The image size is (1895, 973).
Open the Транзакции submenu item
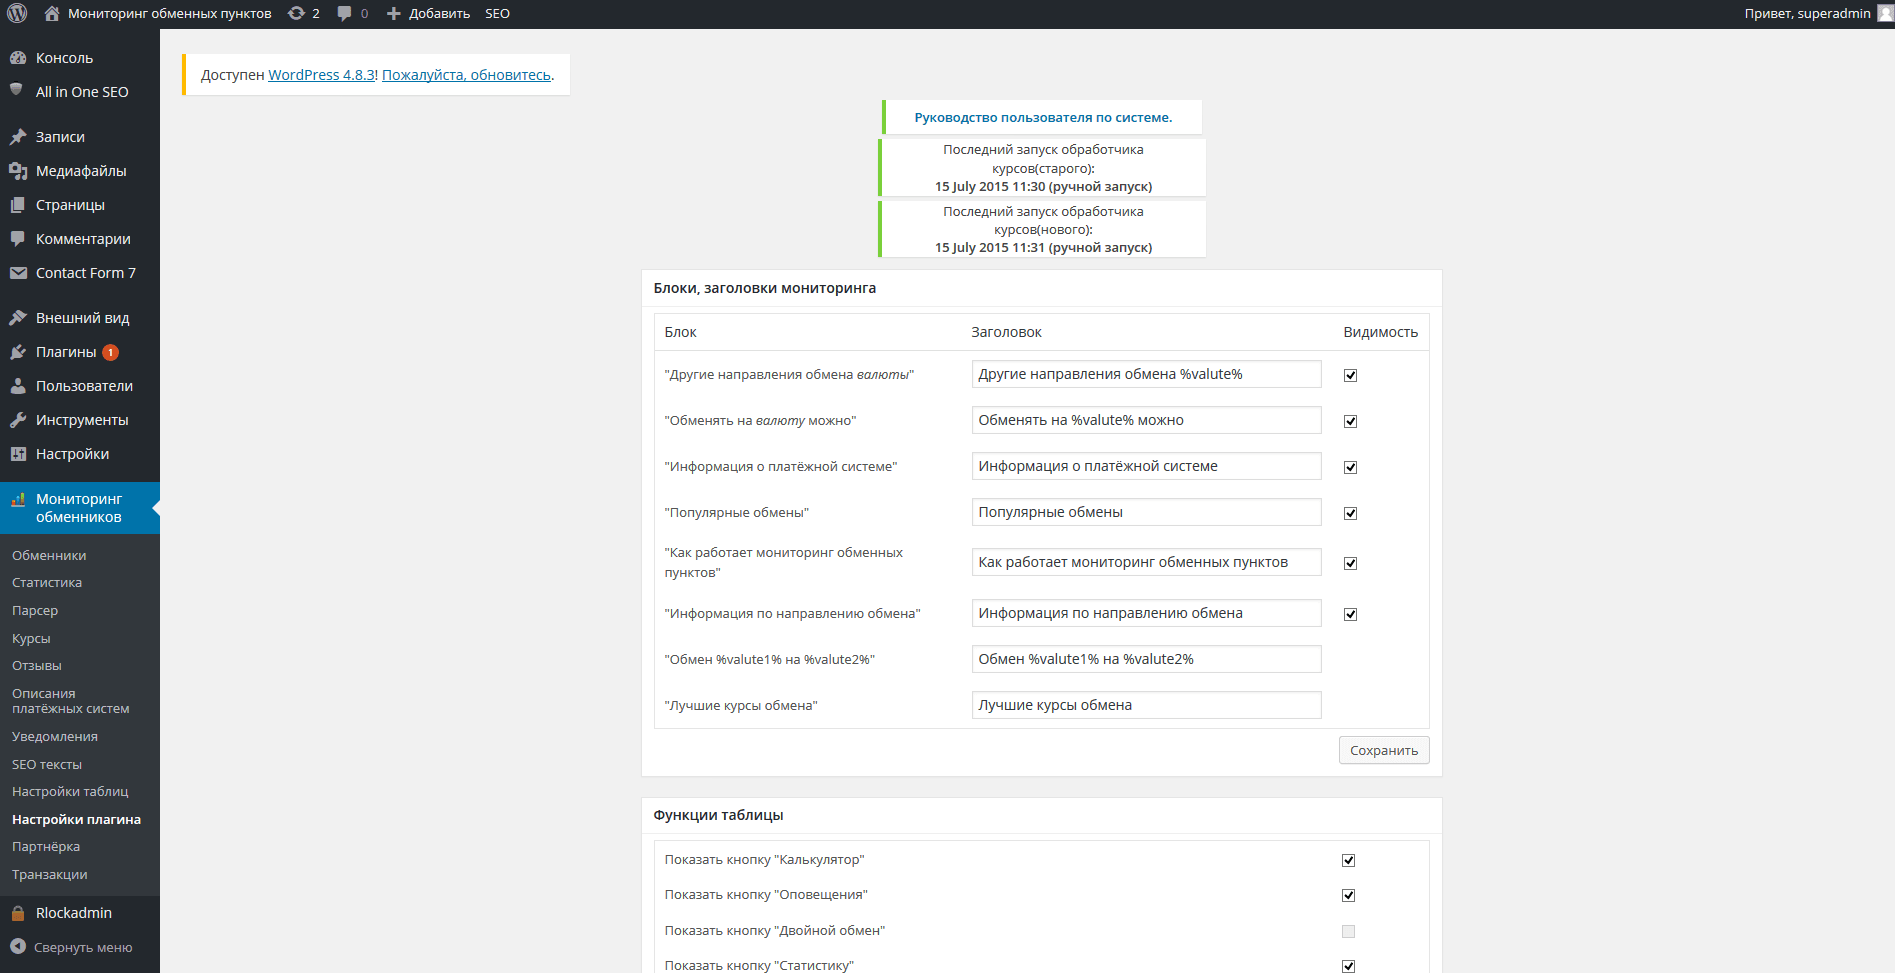coord(50,874)
